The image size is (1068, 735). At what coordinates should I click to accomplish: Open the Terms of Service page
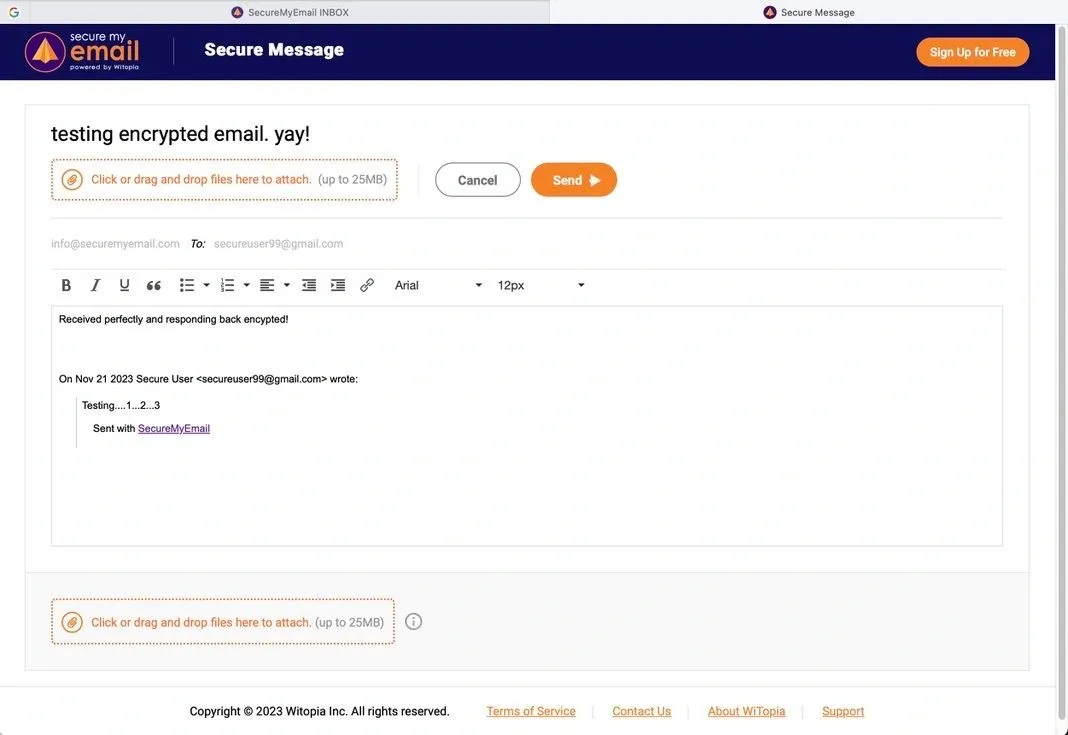(x=531, y=710)
